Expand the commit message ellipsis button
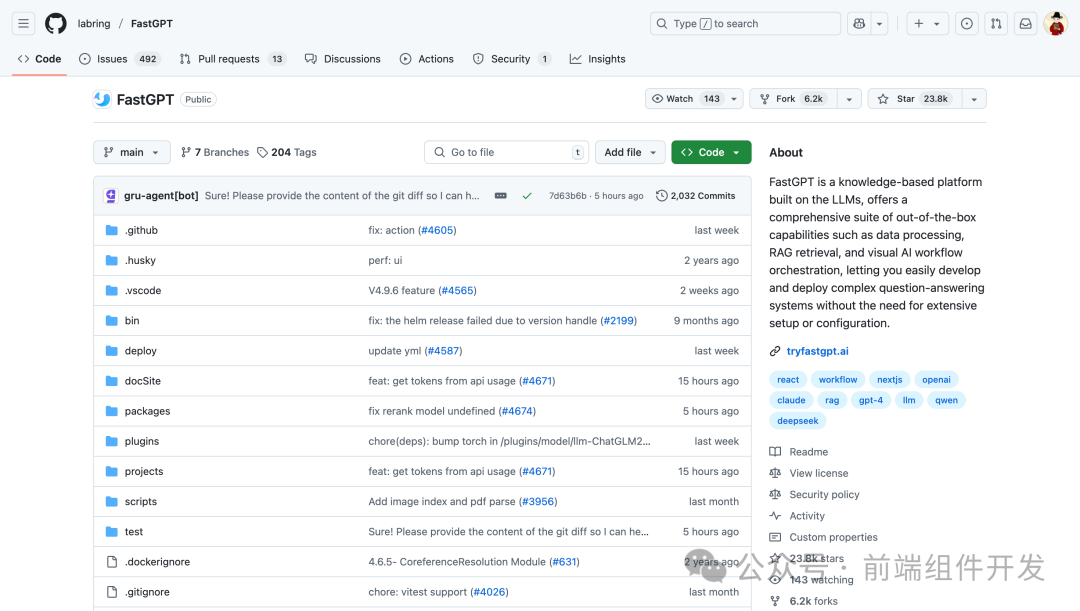The height and width of the screenshot is (611, 1080). click(501, 196)
